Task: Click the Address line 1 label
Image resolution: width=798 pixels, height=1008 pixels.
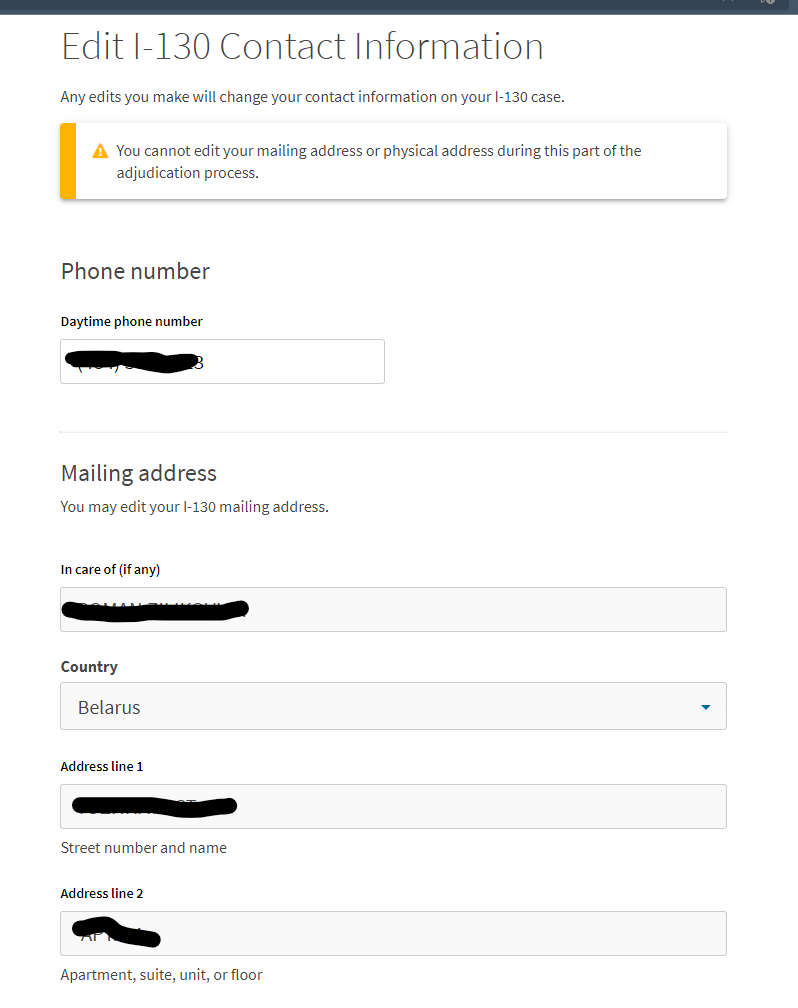Action: tap(102, 766)
